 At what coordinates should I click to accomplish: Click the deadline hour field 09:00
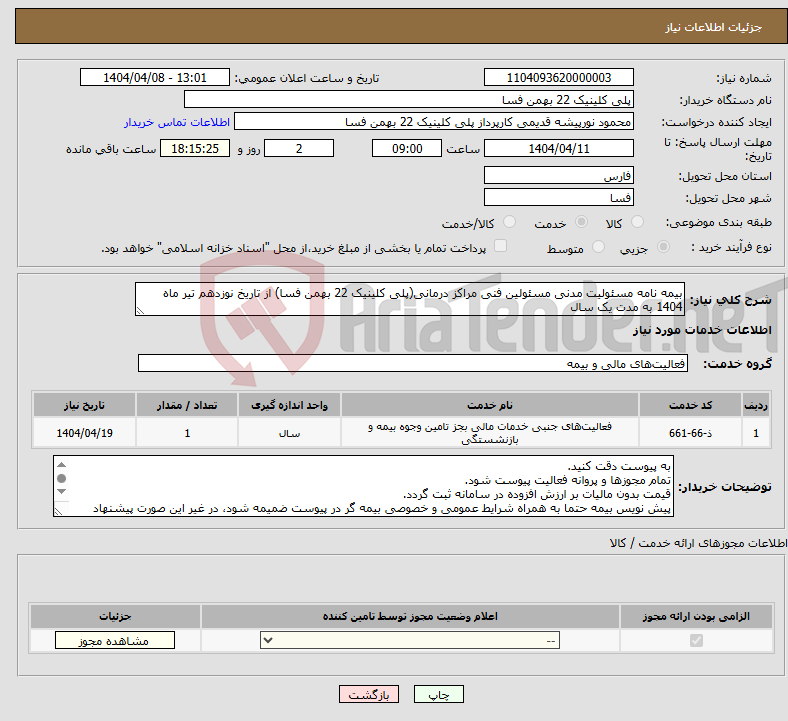[407, 148]
